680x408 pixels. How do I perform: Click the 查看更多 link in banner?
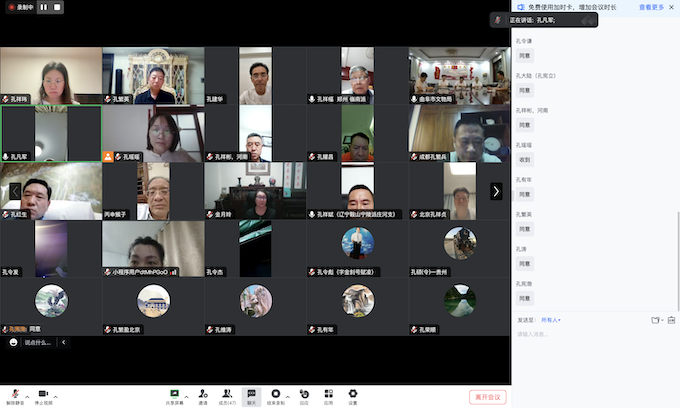(651, 7)
